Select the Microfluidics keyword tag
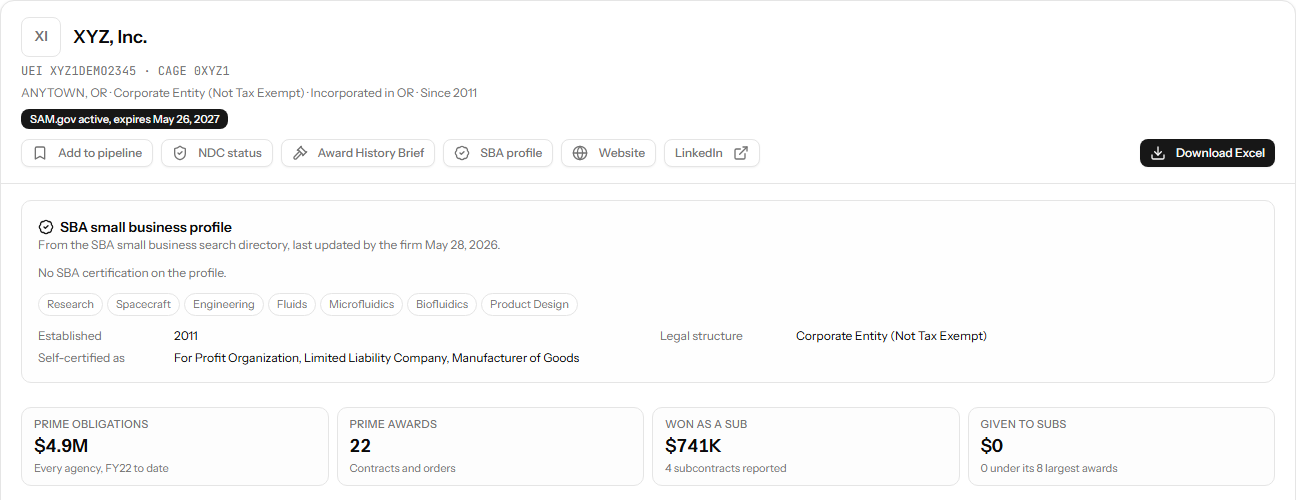Viewport: 1296px width, 500px height. pyautogui.click(x=362, y=304)
